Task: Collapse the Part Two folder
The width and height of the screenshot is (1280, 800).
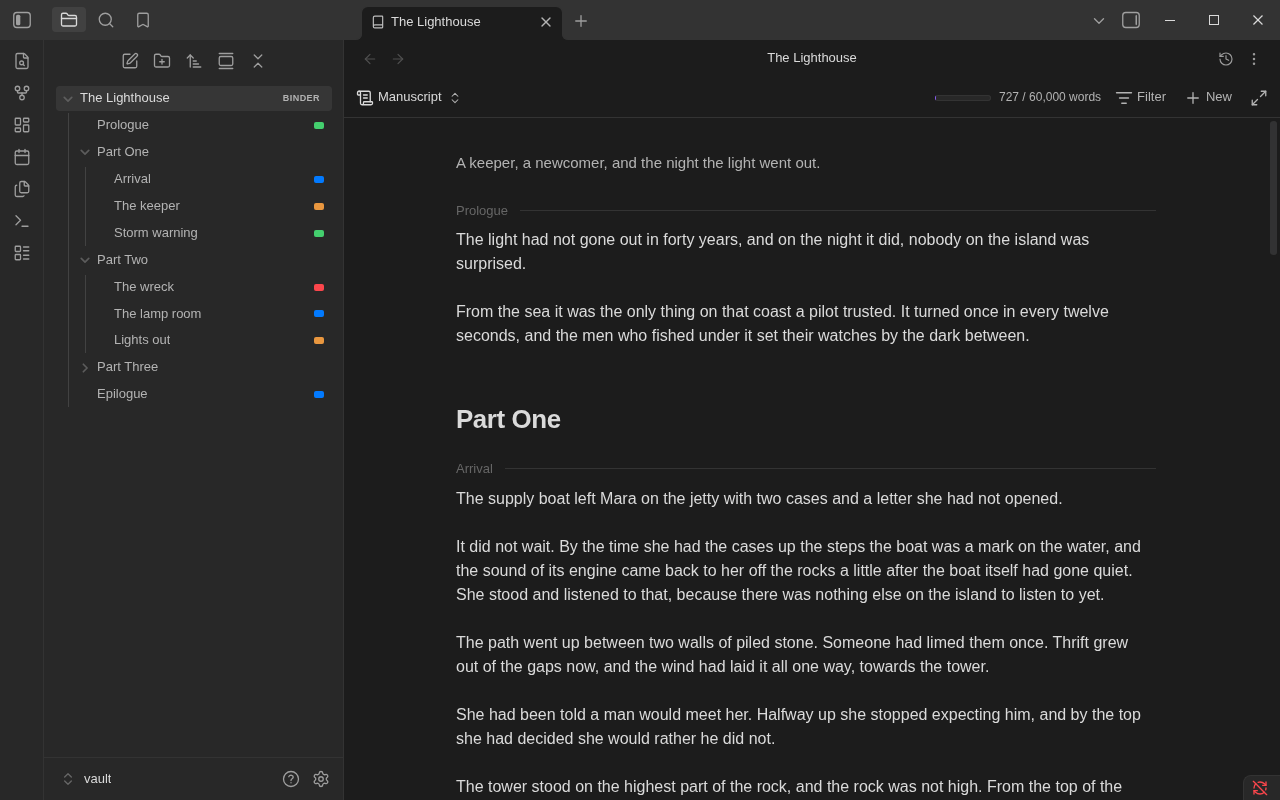Action: [x=85, y=260]
